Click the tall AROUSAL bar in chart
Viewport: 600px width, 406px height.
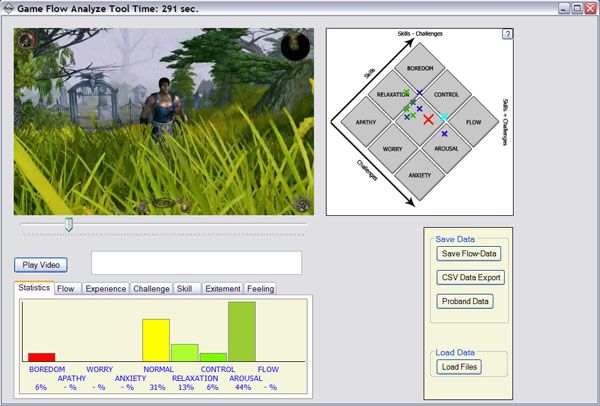[x=242, y=331]
